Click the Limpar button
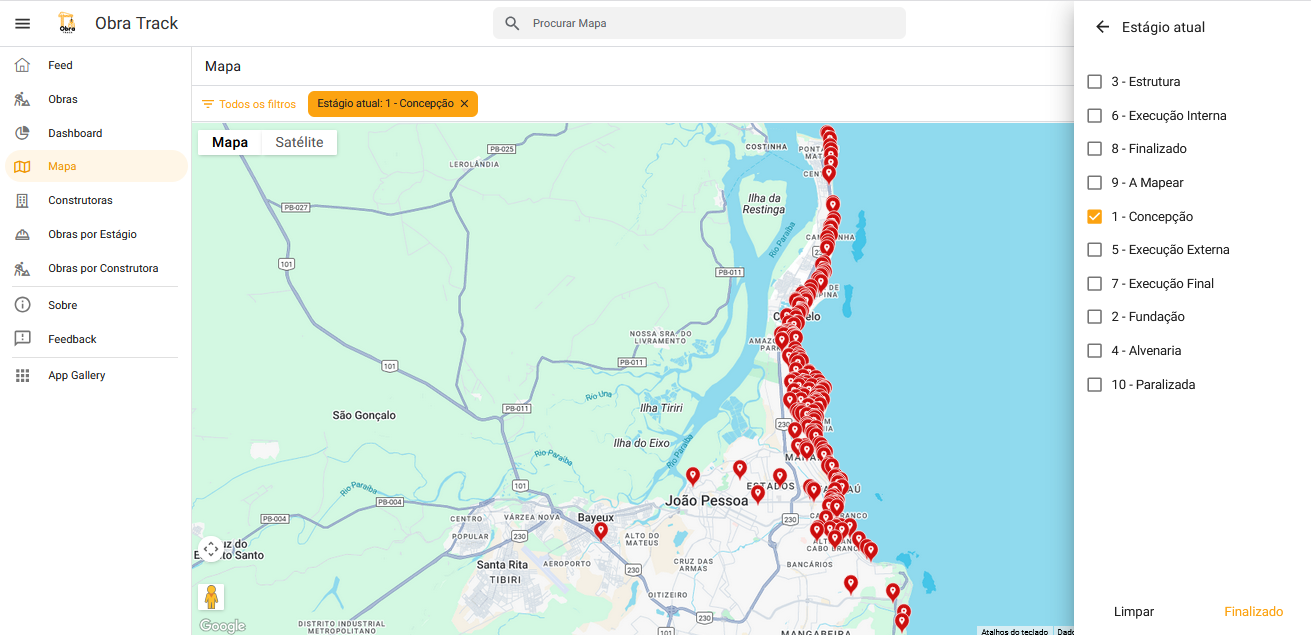1311x635 pixels. (x=1133, y=611)
